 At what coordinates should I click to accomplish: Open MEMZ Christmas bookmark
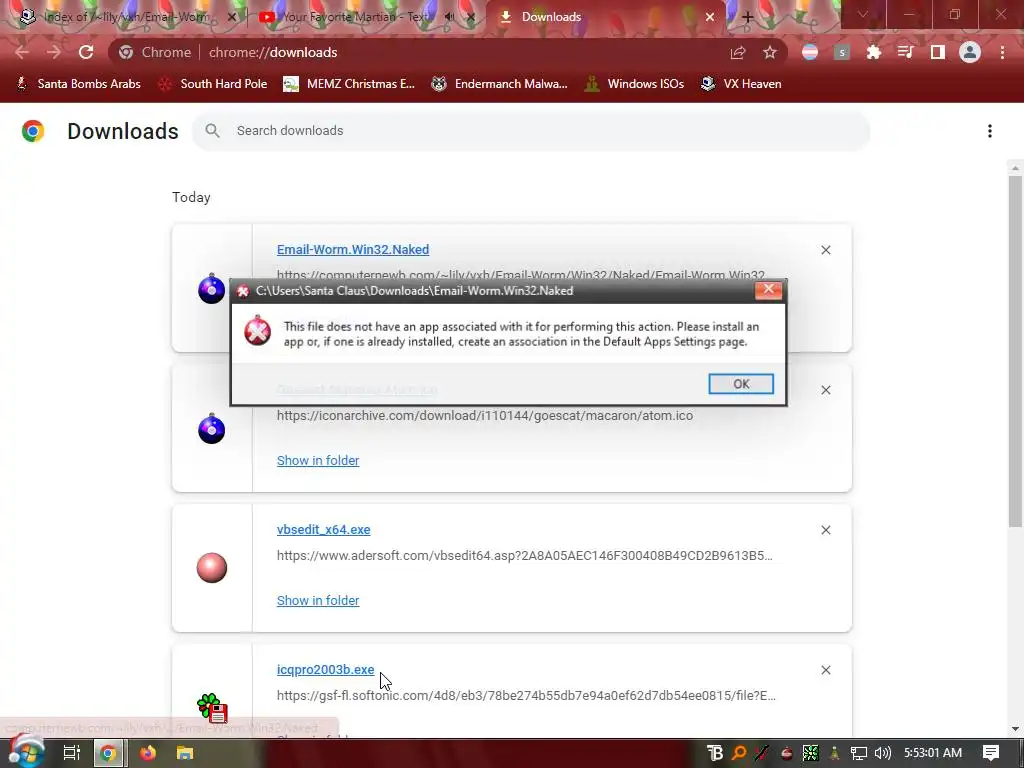coord(349,84)
